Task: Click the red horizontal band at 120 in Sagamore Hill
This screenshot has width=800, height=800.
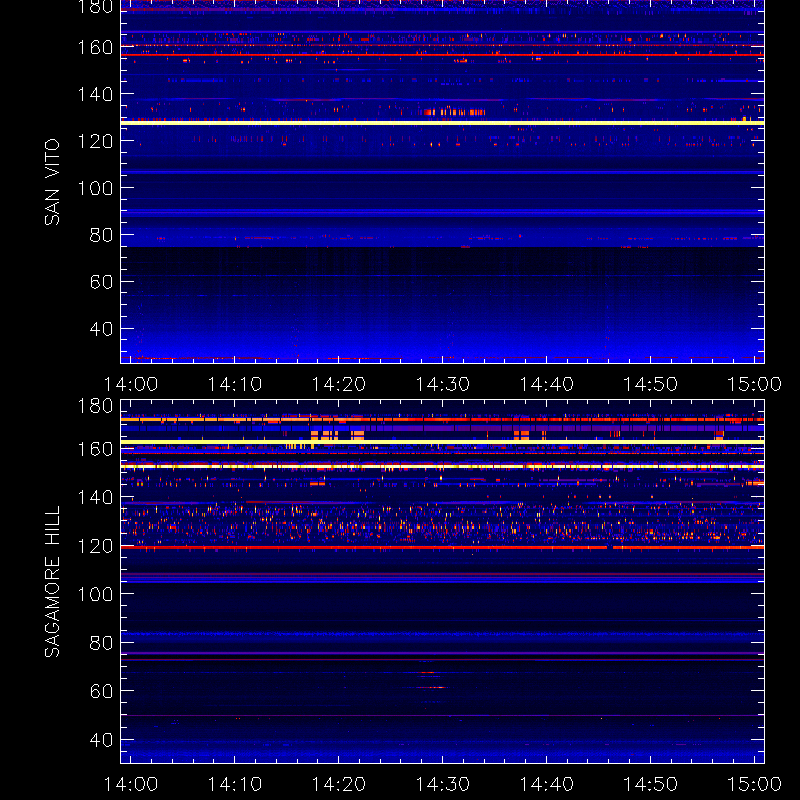Action: click(442, 547)
